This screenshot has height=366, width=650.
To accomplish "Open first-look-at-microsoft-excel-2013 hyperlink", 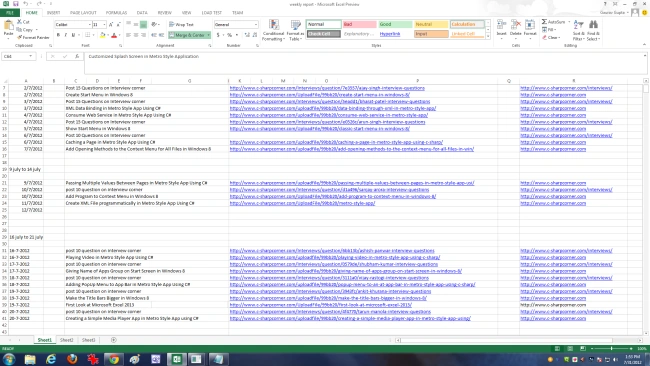I will click(320, 305).
